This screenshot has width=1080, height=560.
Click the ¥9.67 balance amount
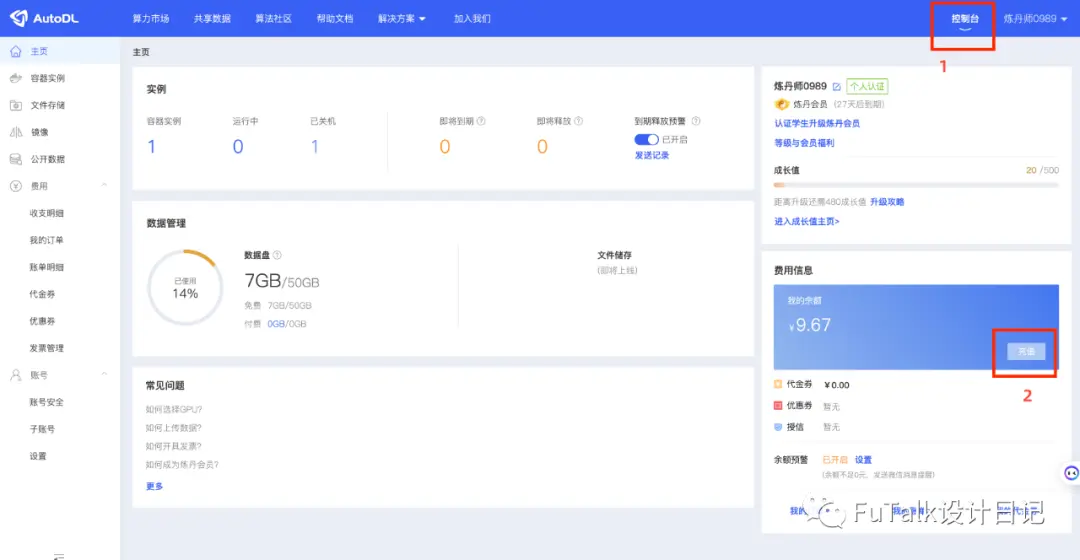pyautogui.click(x=810, y=325)
